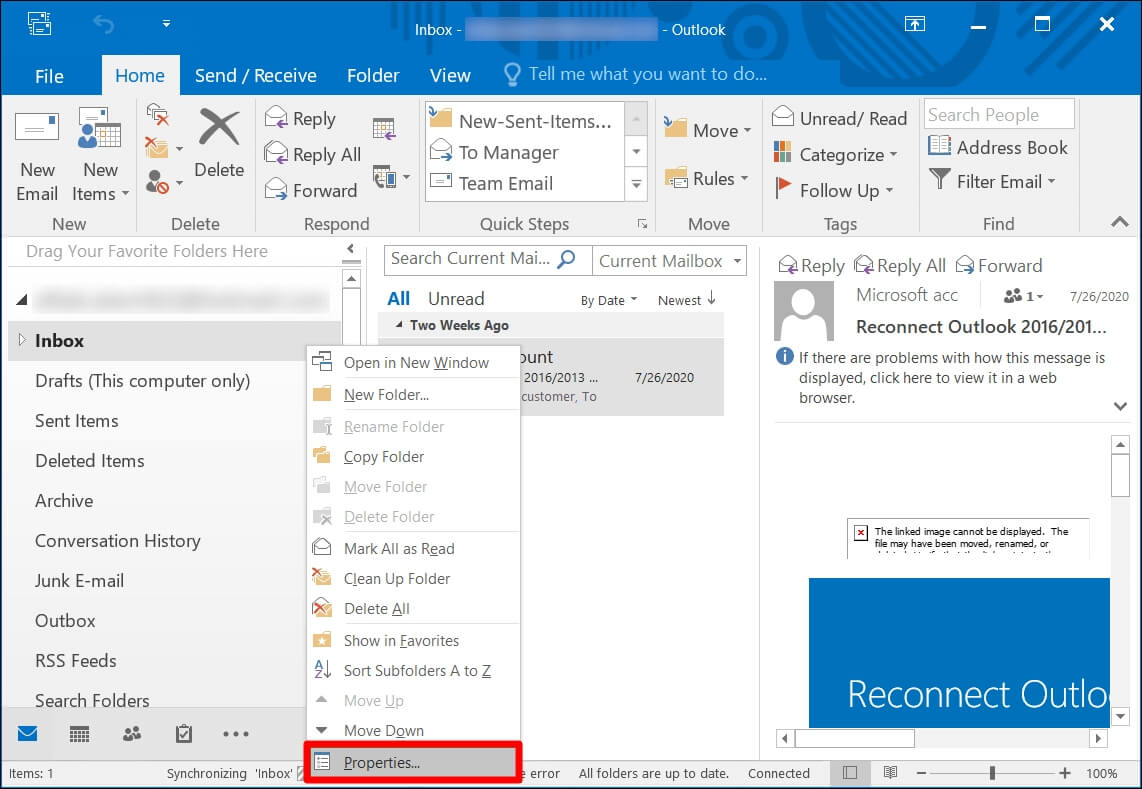The height and width of the screenshot is (789, 1142).
Task: Collapse the folder pane arrow
Action: [351, 249]
